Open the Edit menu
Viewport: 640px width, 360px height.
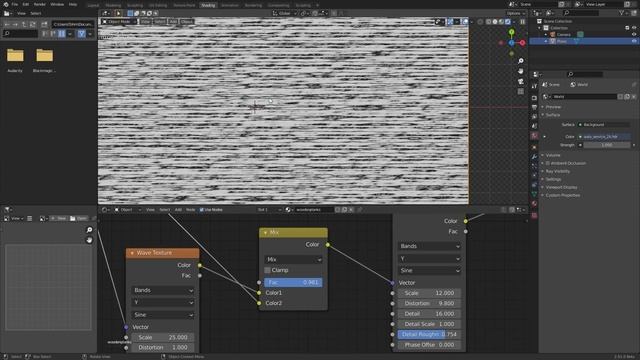click(x=26, y=4)
